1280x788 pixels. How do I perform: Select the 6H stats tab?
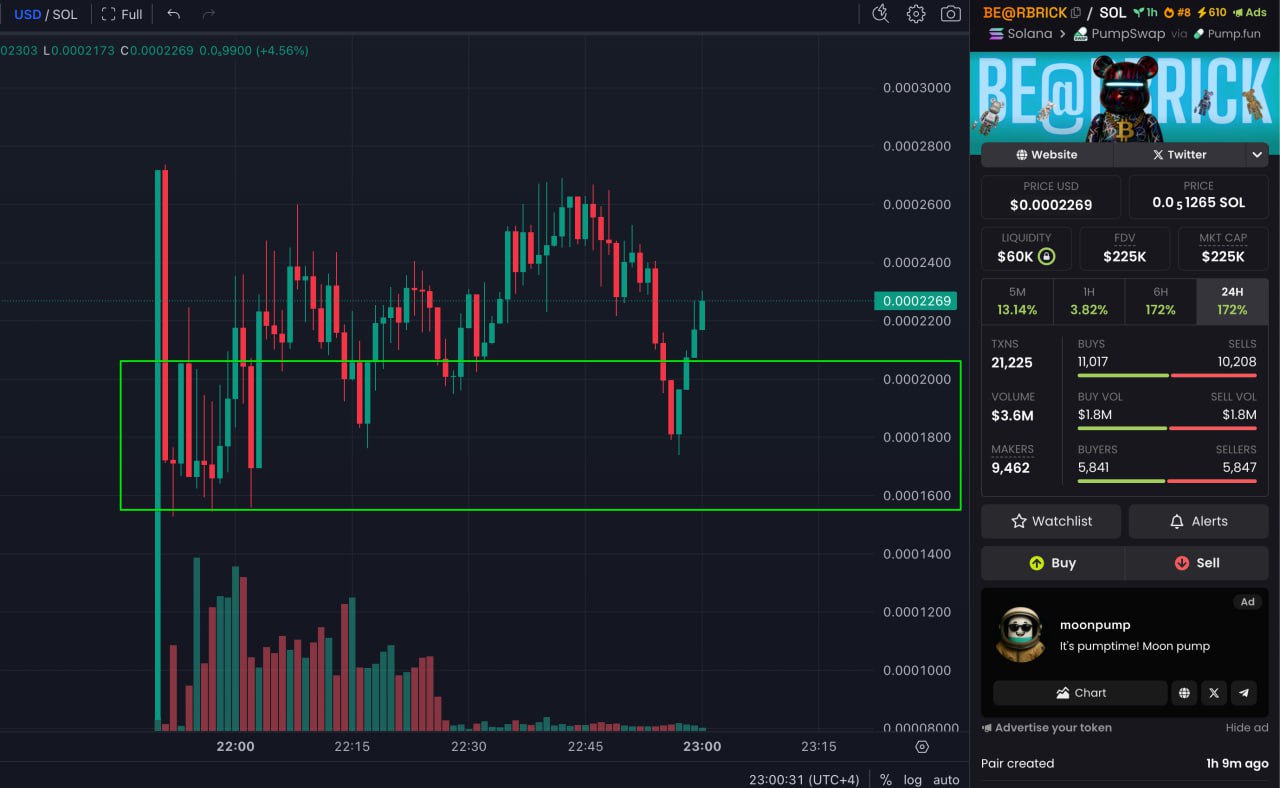(1160, 301)
